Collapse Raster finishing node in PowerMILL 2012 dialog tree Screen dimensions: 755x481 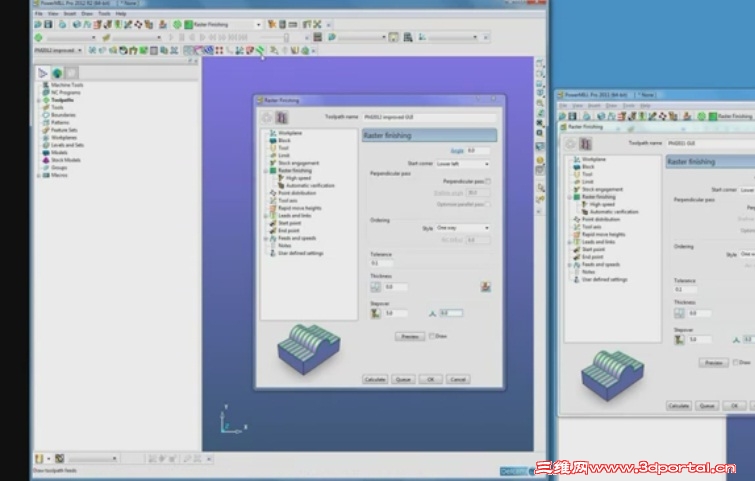[266, 170]
